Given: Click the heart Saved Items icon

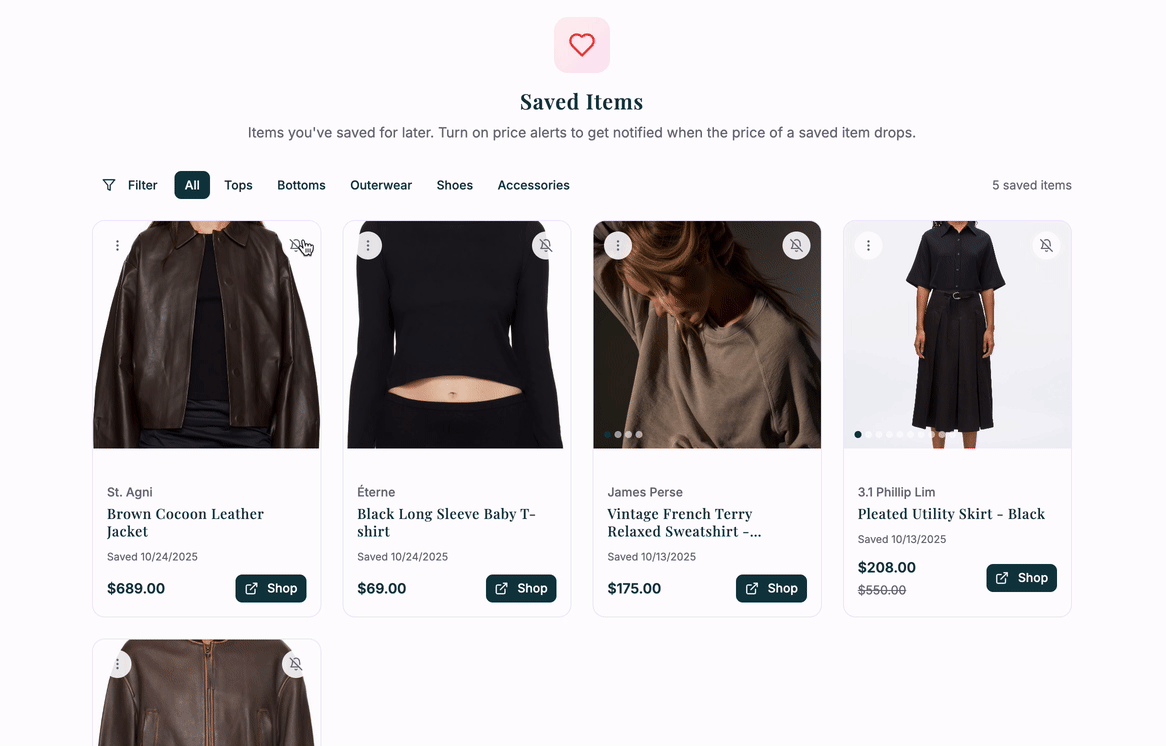Looking at the screenshot, I should (582, 45).
